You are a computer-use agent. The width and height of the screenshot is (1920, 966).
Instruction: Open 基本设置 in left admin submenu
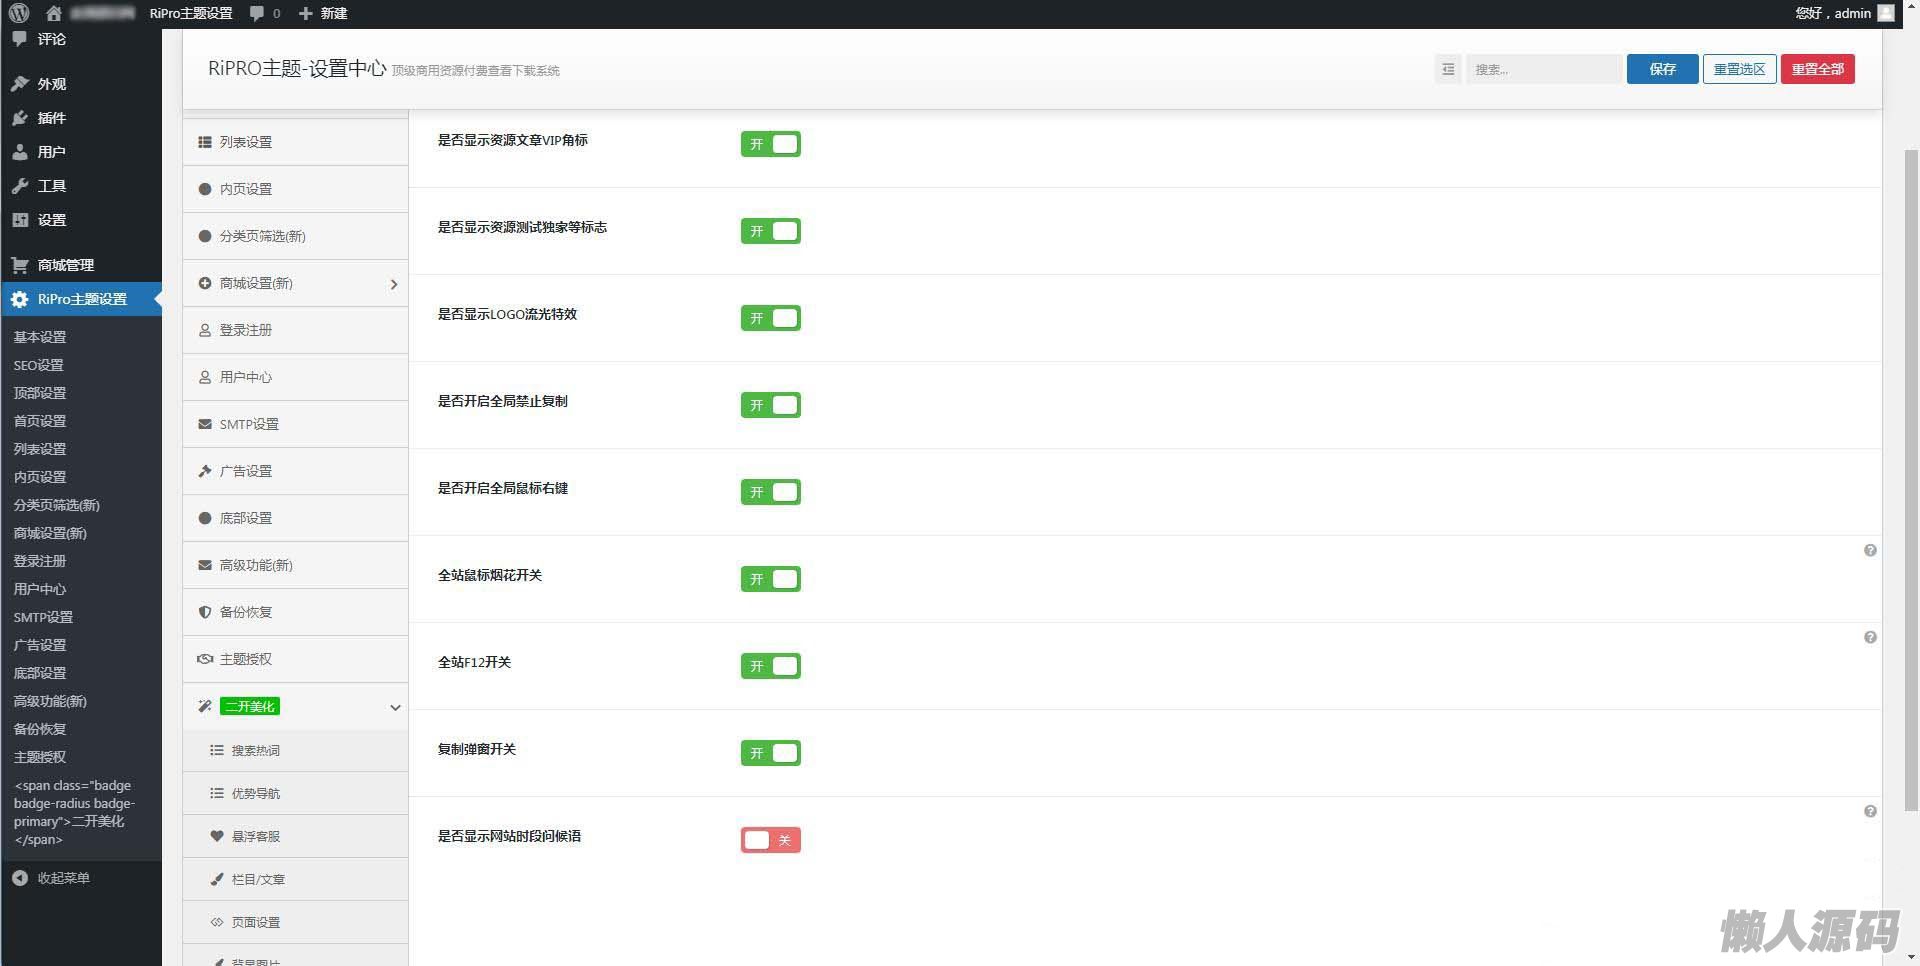pyautogui.click(x=40, y=337)
